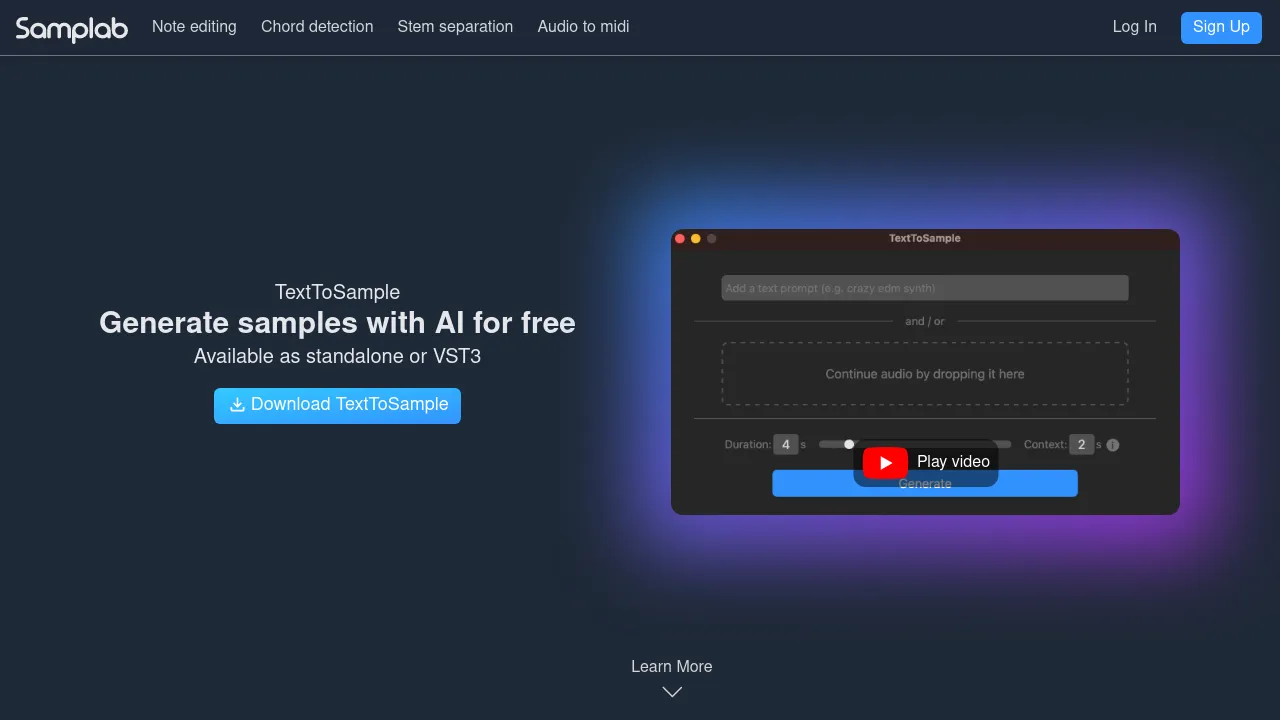Navigate to Audio to midi
Screen dimensions: 1280x720
583,27
